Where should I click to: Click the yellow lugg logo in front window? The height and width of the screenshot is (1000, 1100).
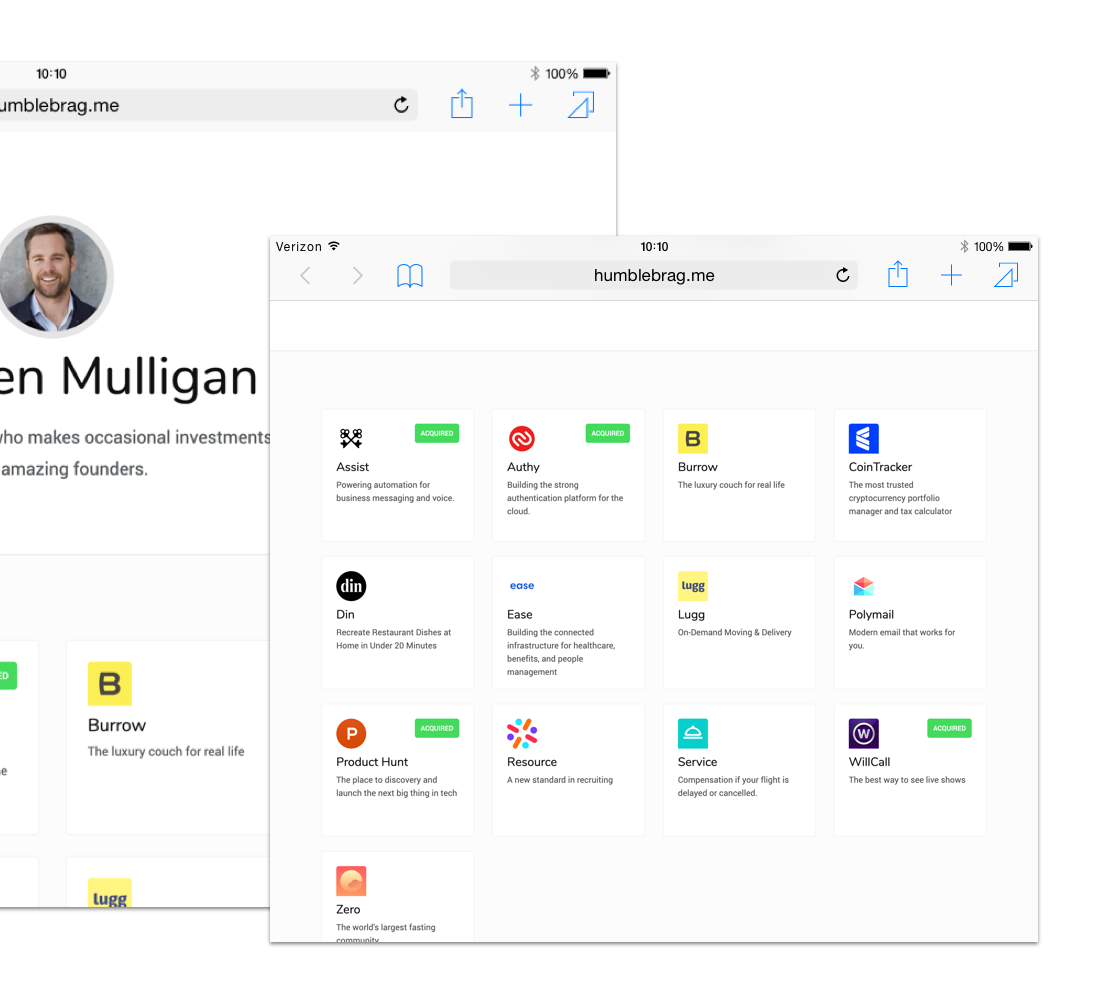click(x=692, y=586)
